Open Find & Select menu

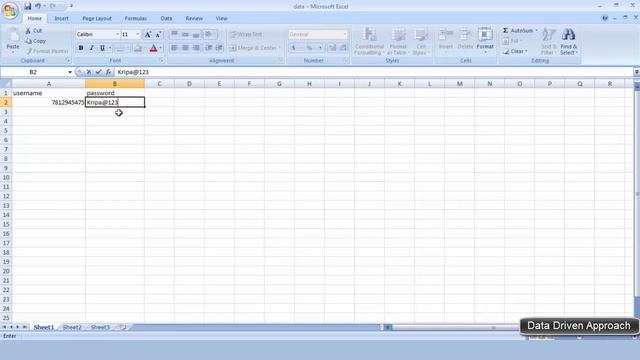[569, 41]
